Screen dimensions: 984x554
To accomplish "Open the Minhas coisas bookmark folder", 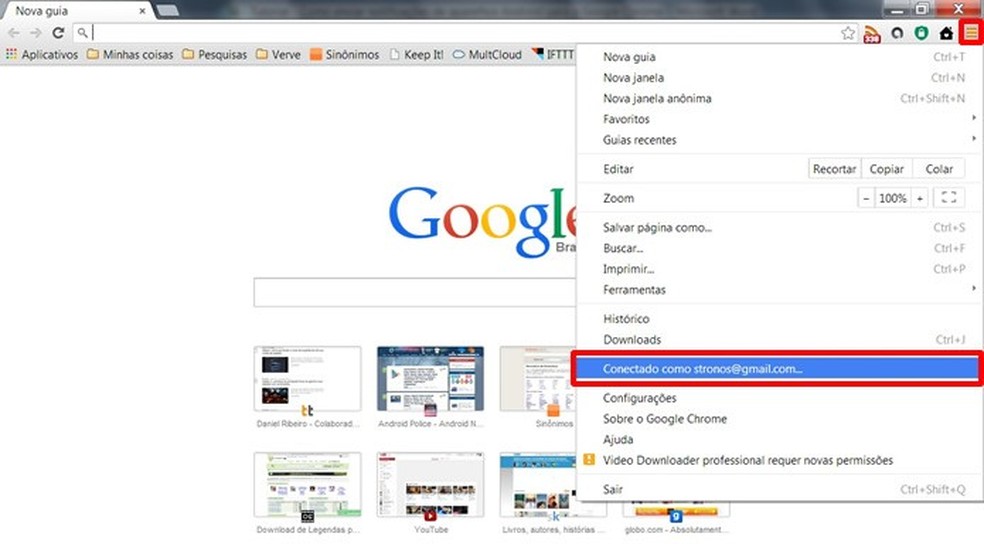I will point(130,55).
